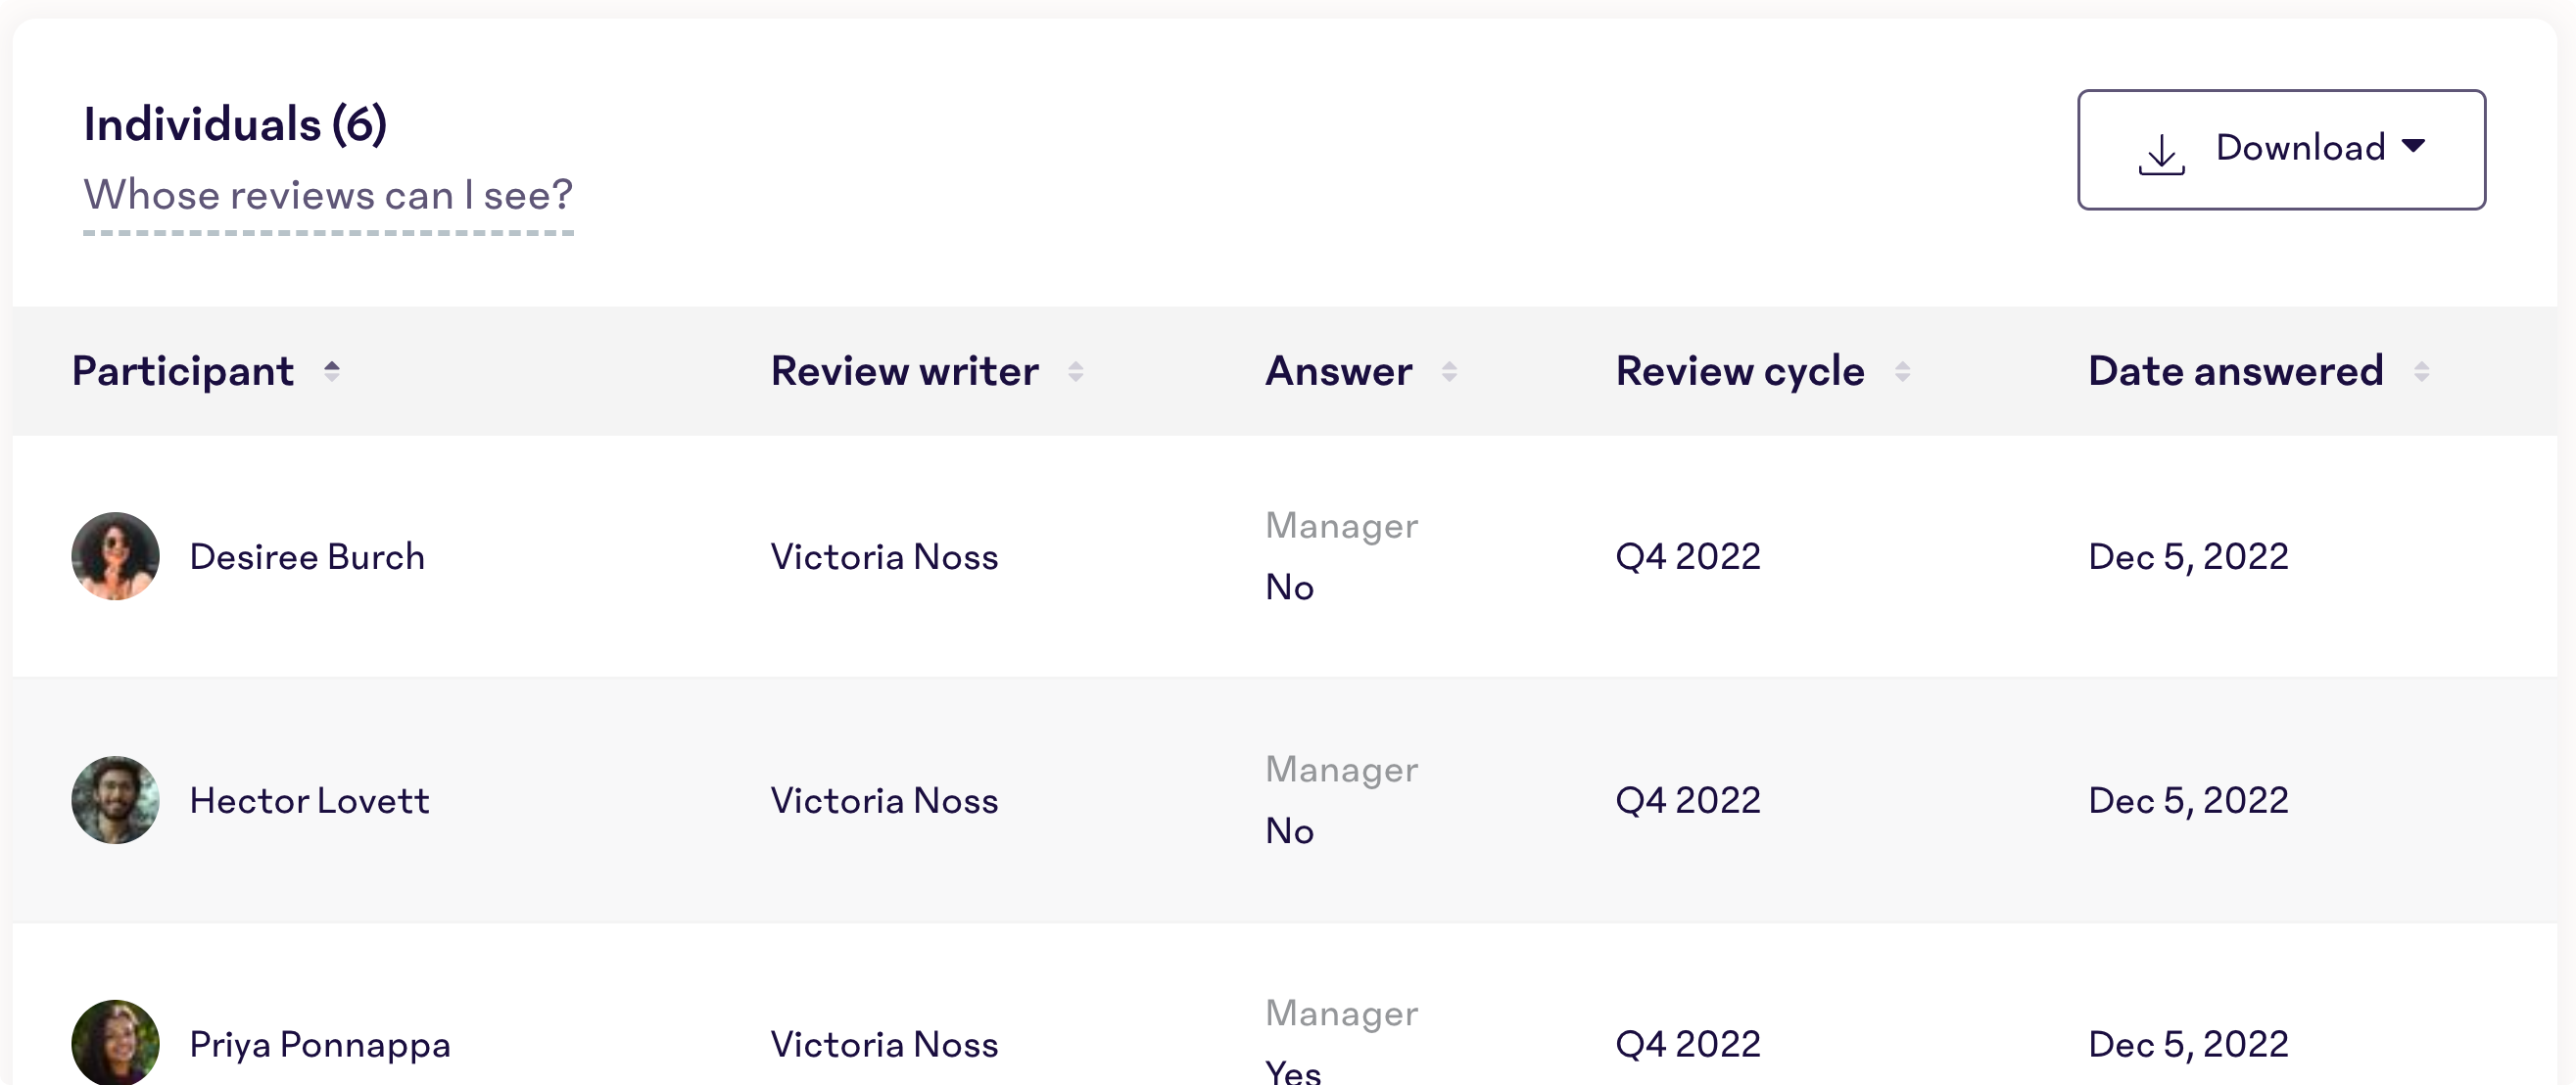The width and height of the screenshot is (2576, 1085).
Task: Toggle Review cycle sort icon
Action: pos(1902,372)
